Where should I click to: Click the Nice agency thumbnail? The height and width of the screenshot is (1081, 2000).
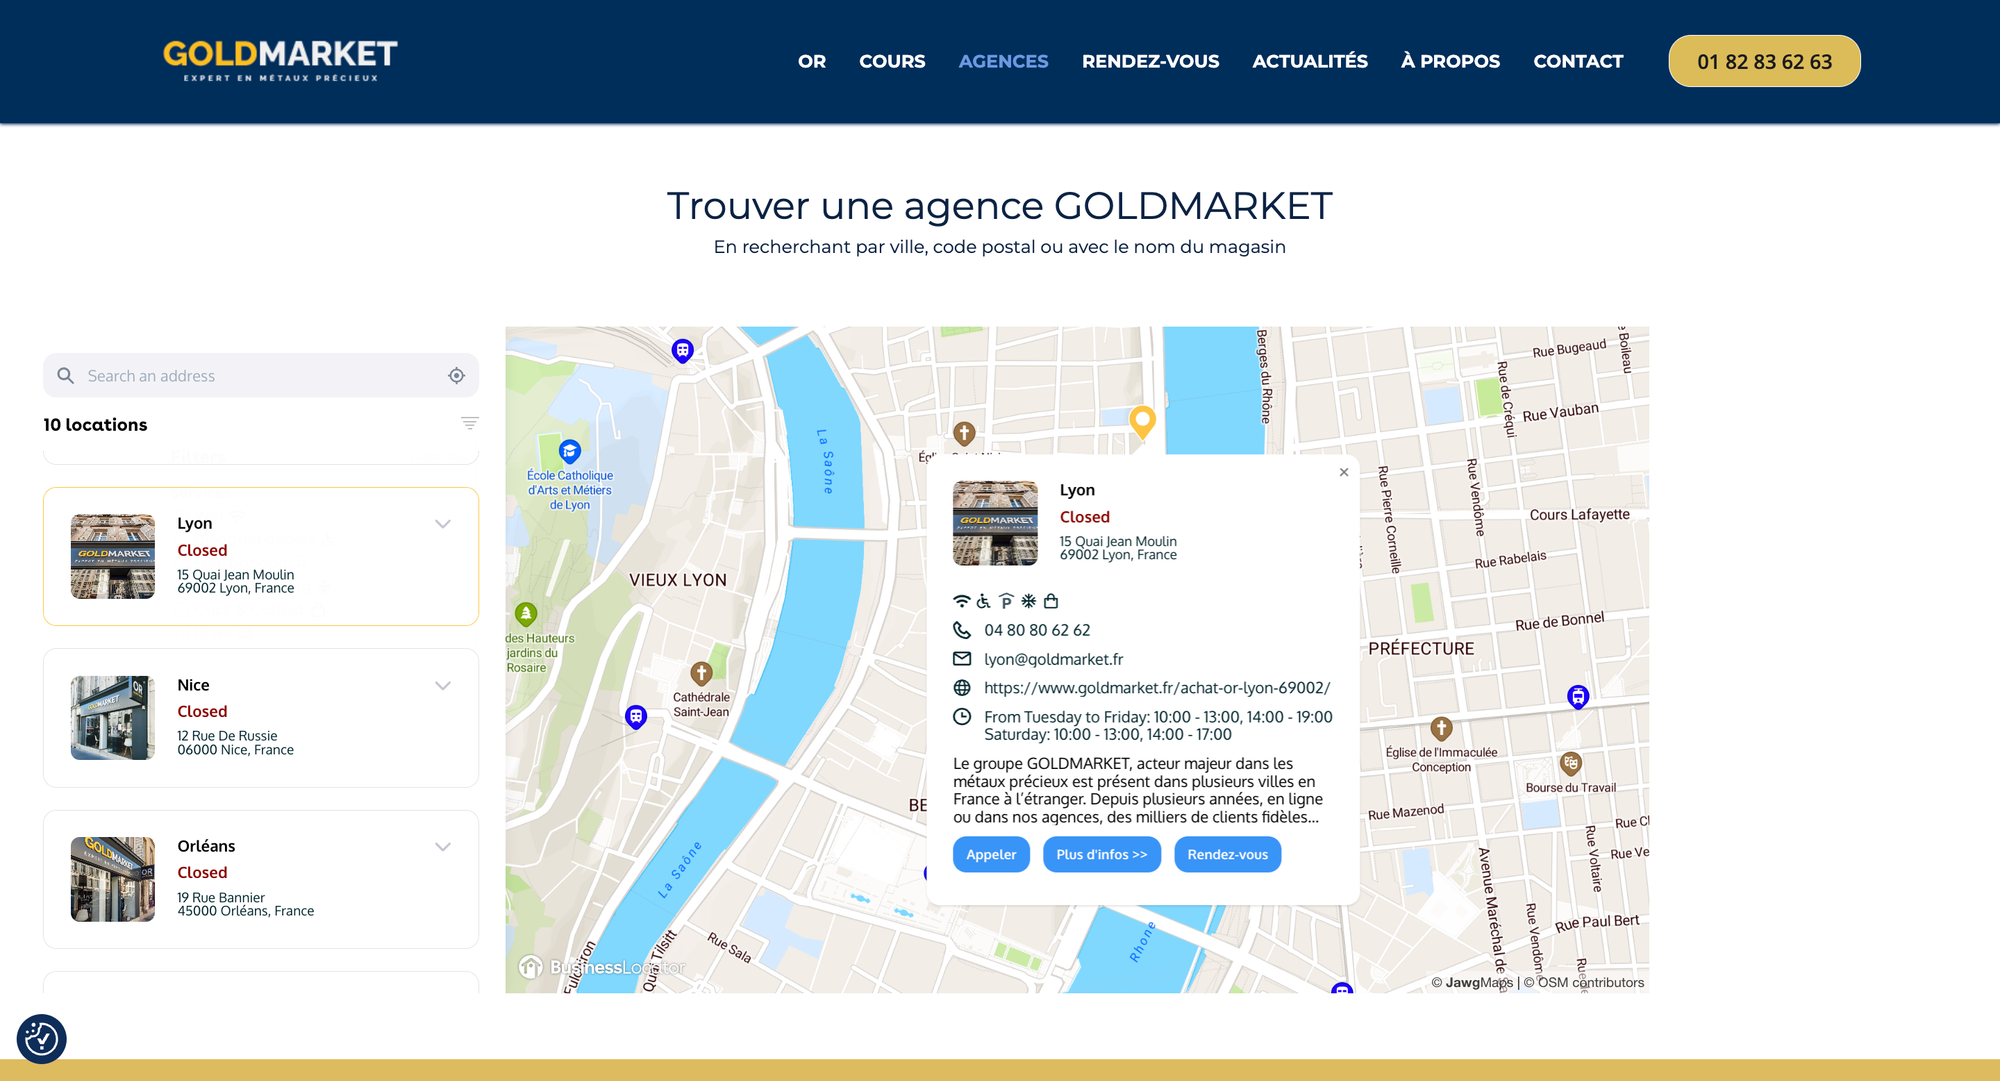point(113,718)
